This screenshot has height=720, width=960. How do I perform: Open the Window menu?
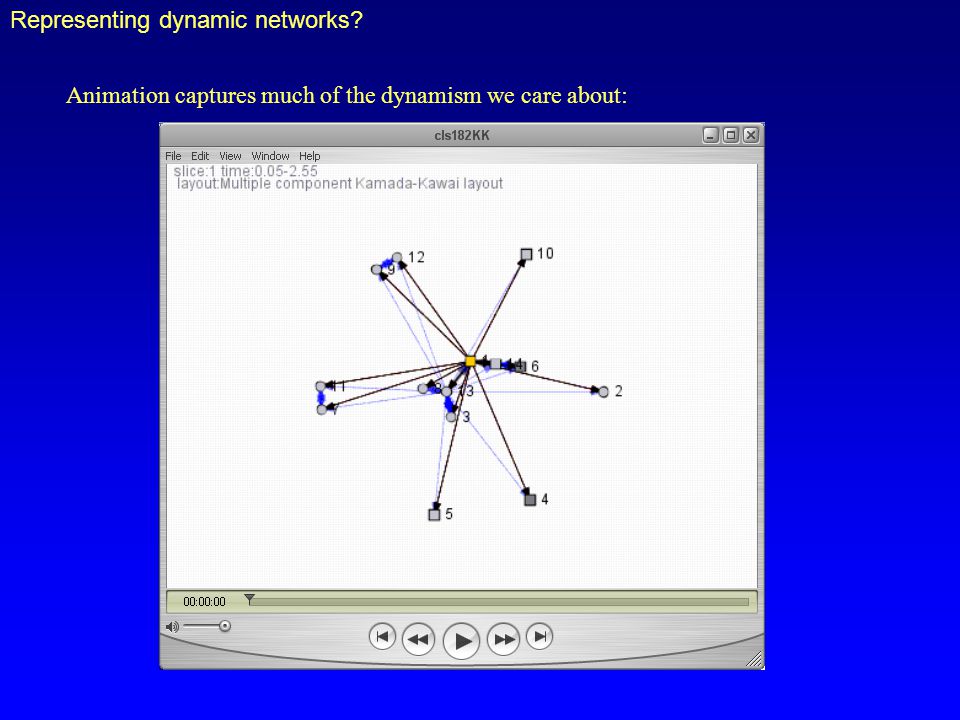[270, 156]
